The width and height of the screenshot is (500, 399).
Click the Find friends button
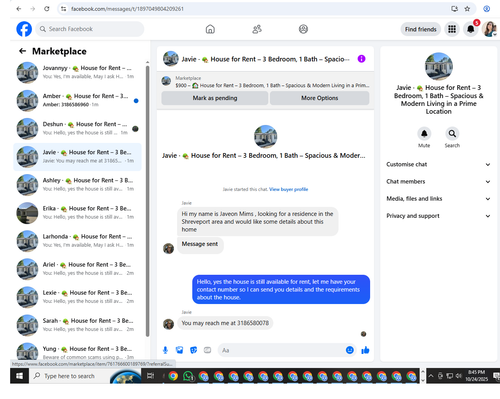421,29
